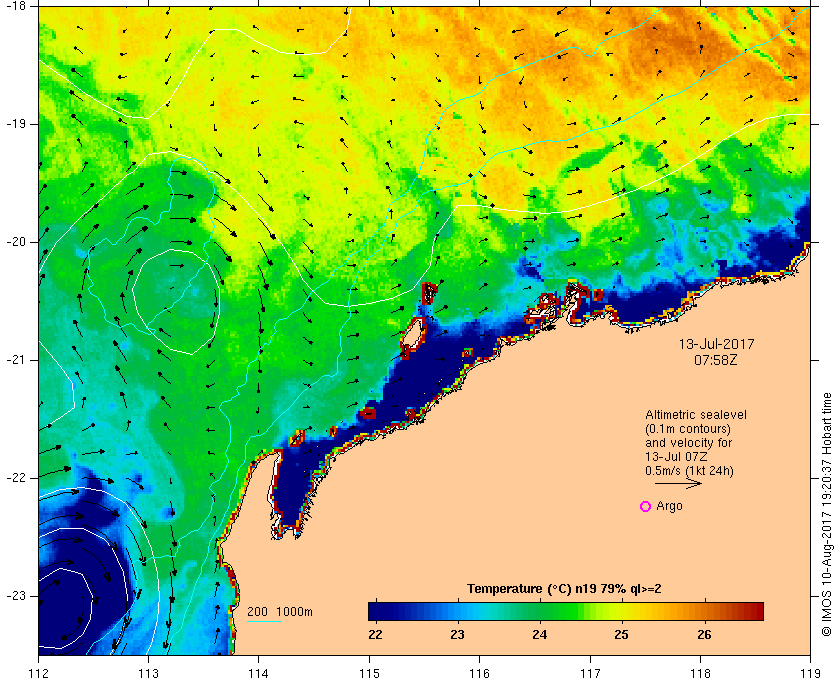Viewport: 840px width, 680px height.
Task: Click the longitude axis label '118'
Action: (x=700, y=672)
